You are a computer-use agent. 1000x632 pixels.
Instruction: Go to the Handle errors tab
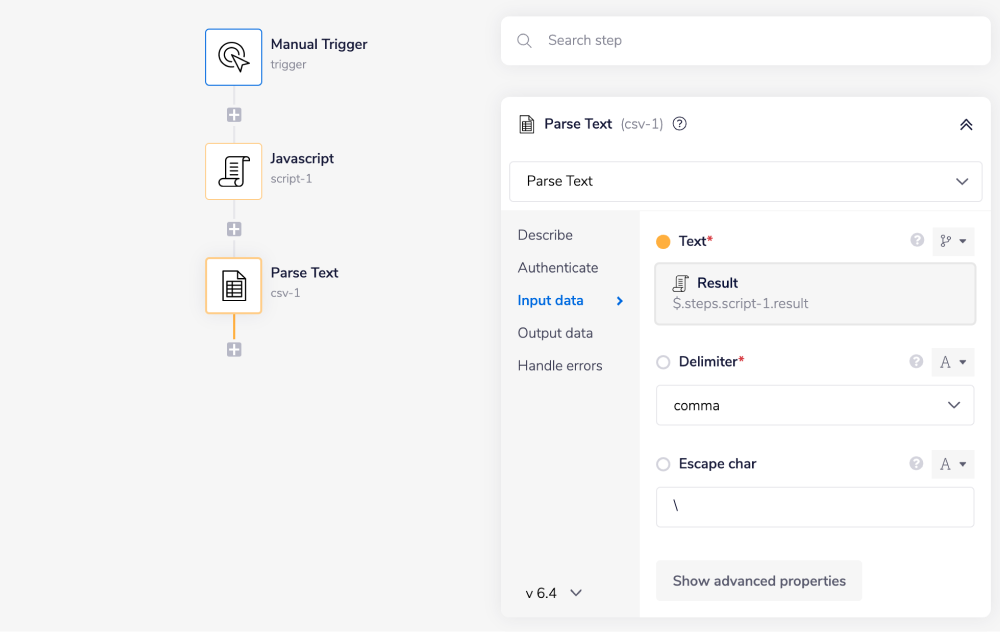click(x=560, y=366)
